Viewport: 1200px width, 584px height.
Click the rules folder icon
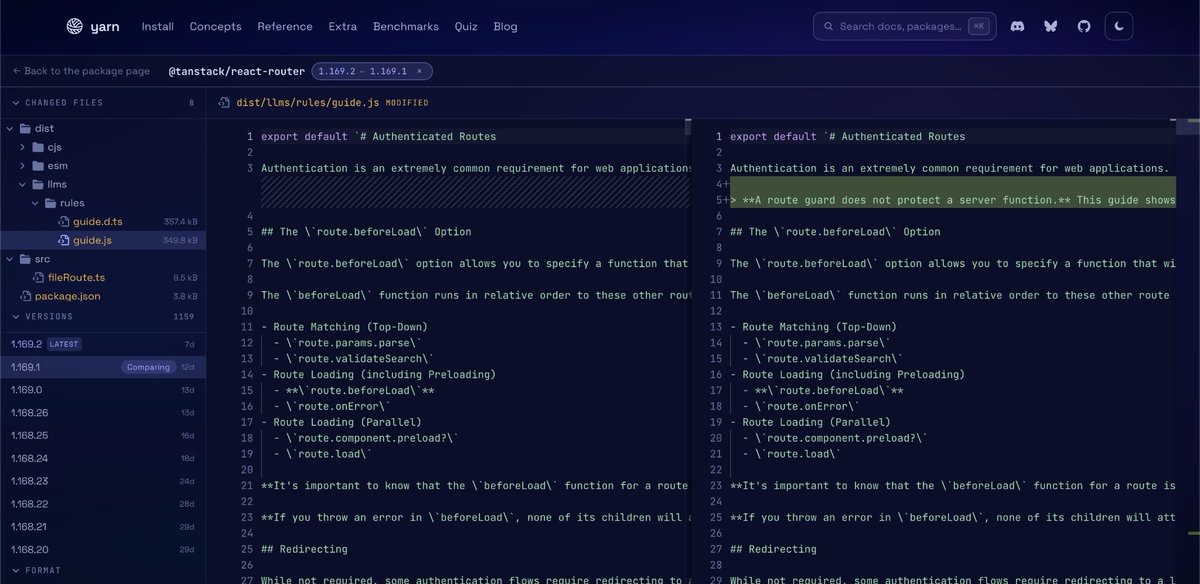pyautogui.click(x=51, y=203)
